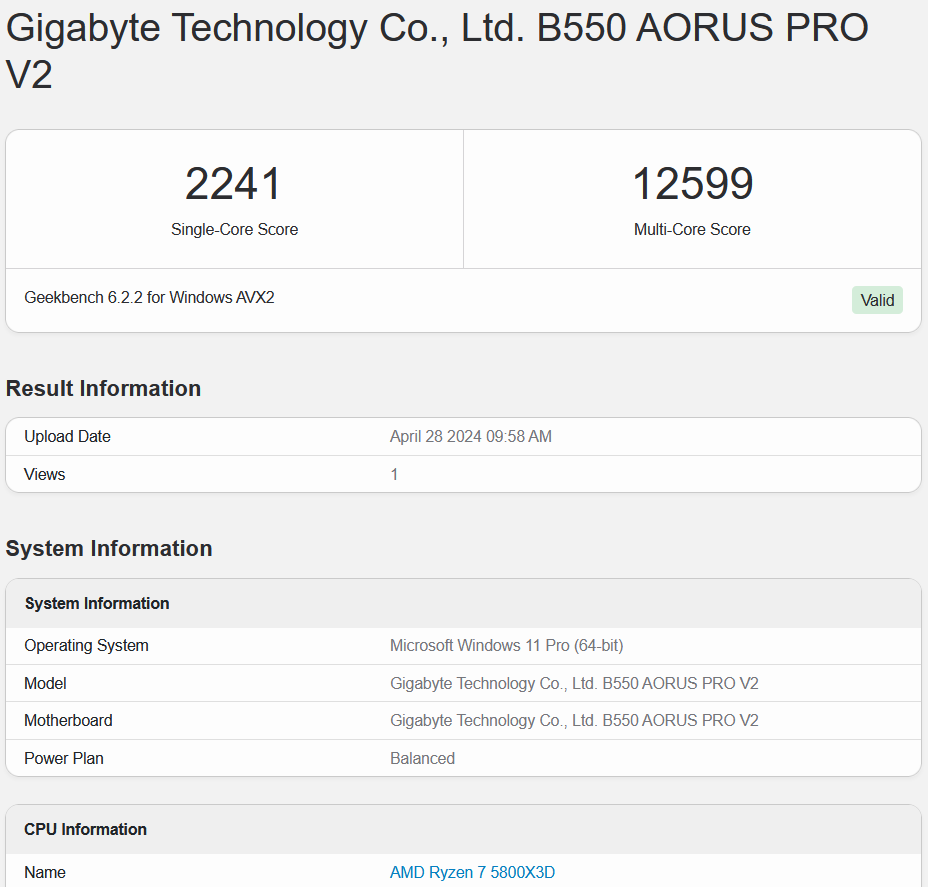Select the Balanced power plan value
Image resolution: width=928 pixels, height=887 pixels.
[x=423, y=759]
